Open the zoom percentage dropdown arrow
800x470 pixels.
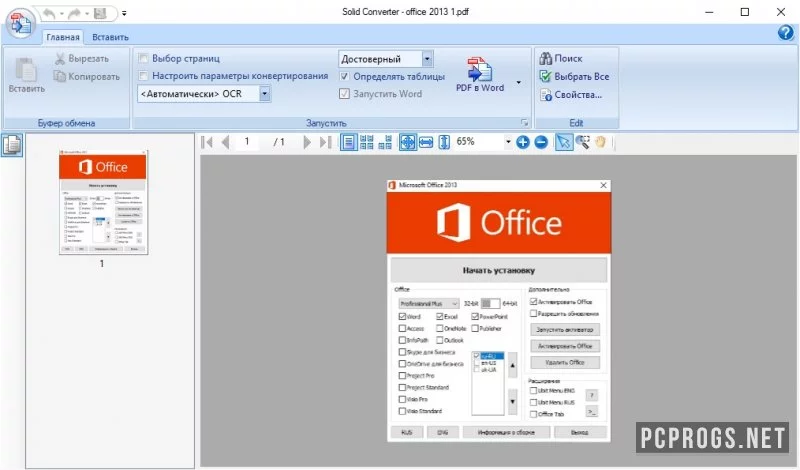click(x=508, y=142)
